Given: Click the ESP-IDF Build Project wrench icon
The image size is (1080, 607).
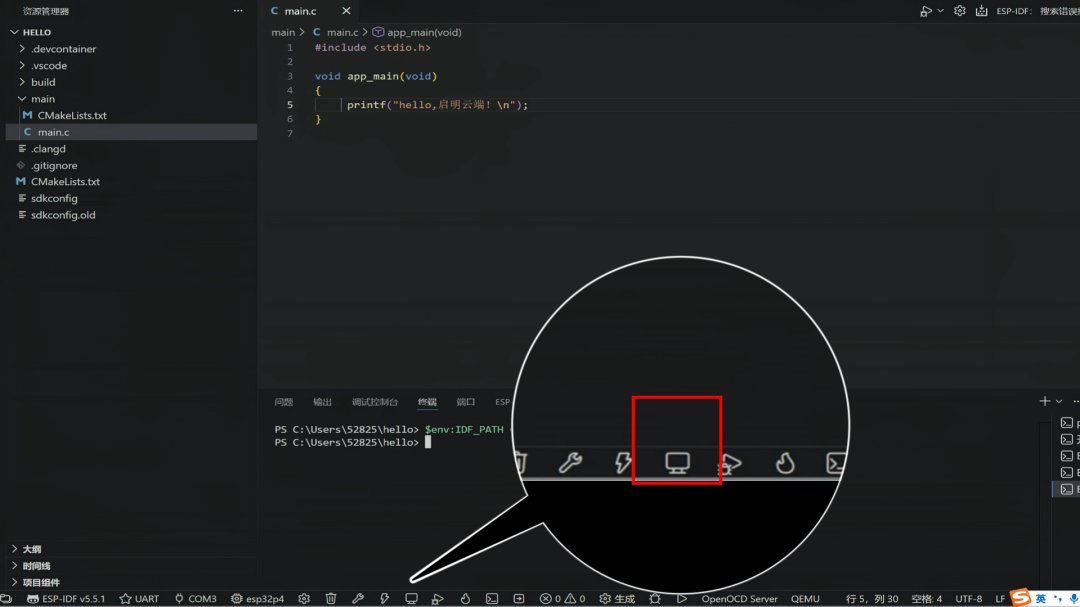Looking at the screenshot, I should point(357,599).
